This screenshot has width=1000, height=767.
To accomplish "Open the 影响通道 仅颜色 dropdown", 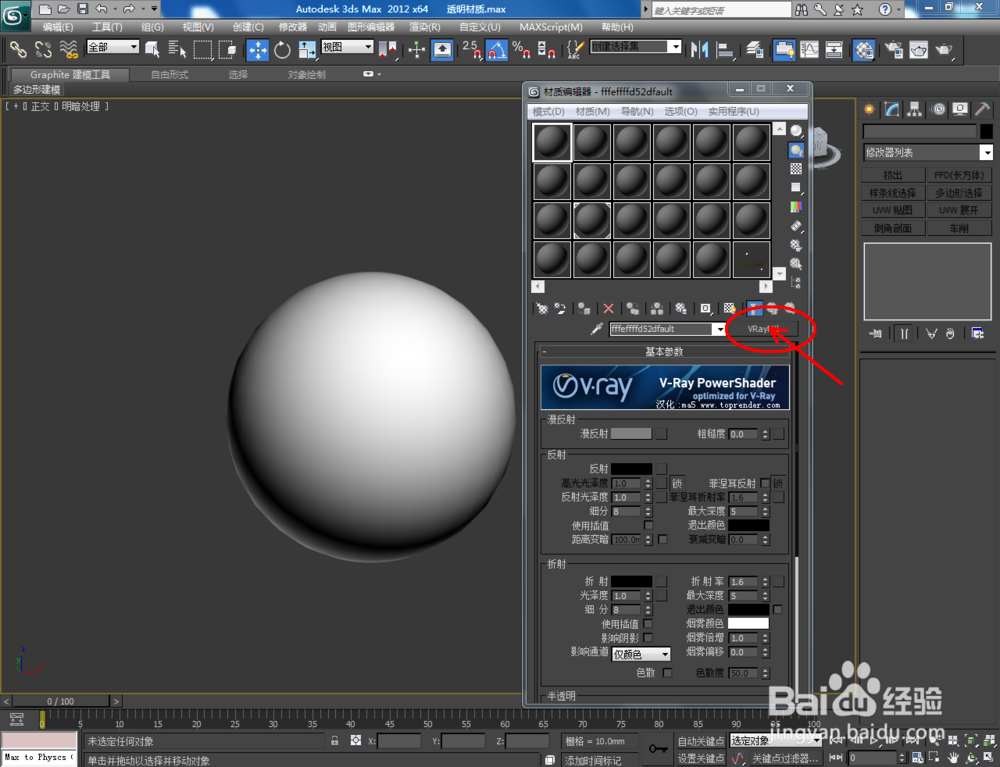I will pos(641,655).
